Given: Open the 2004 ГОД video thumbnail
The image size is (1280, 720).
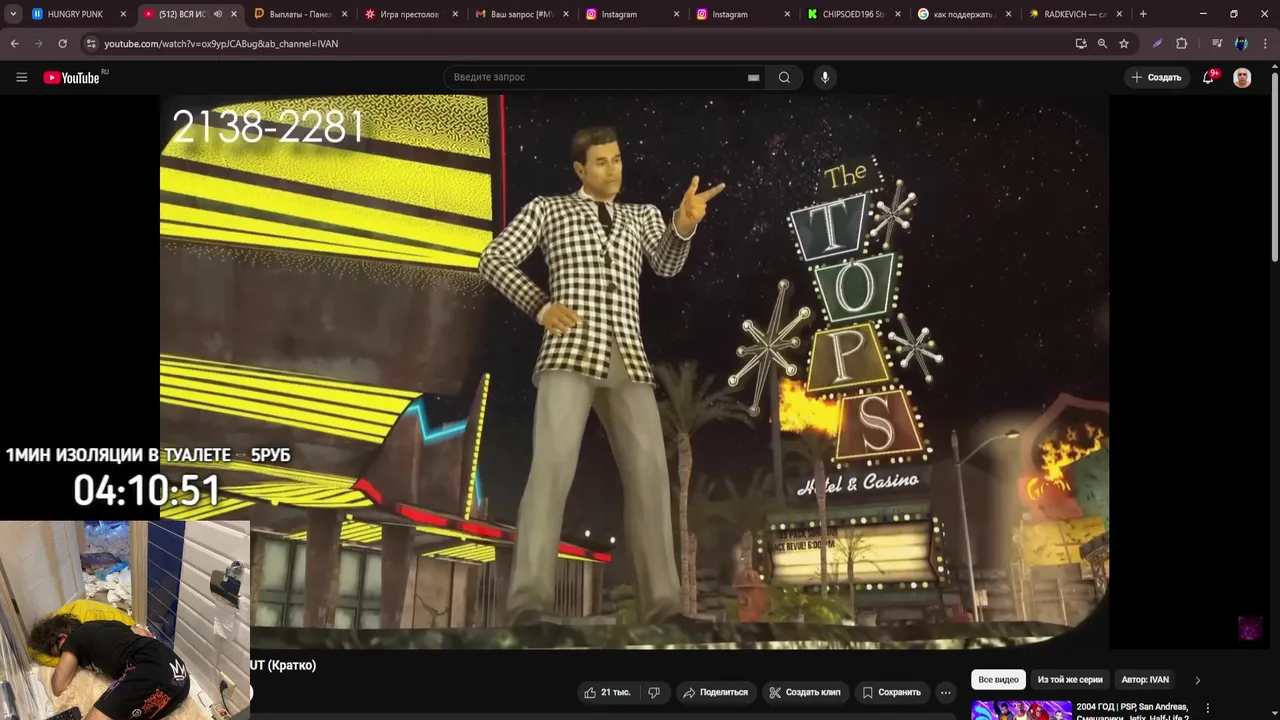Looking at the screenshot, I should pyautogui.click(x=1021, y=709).
